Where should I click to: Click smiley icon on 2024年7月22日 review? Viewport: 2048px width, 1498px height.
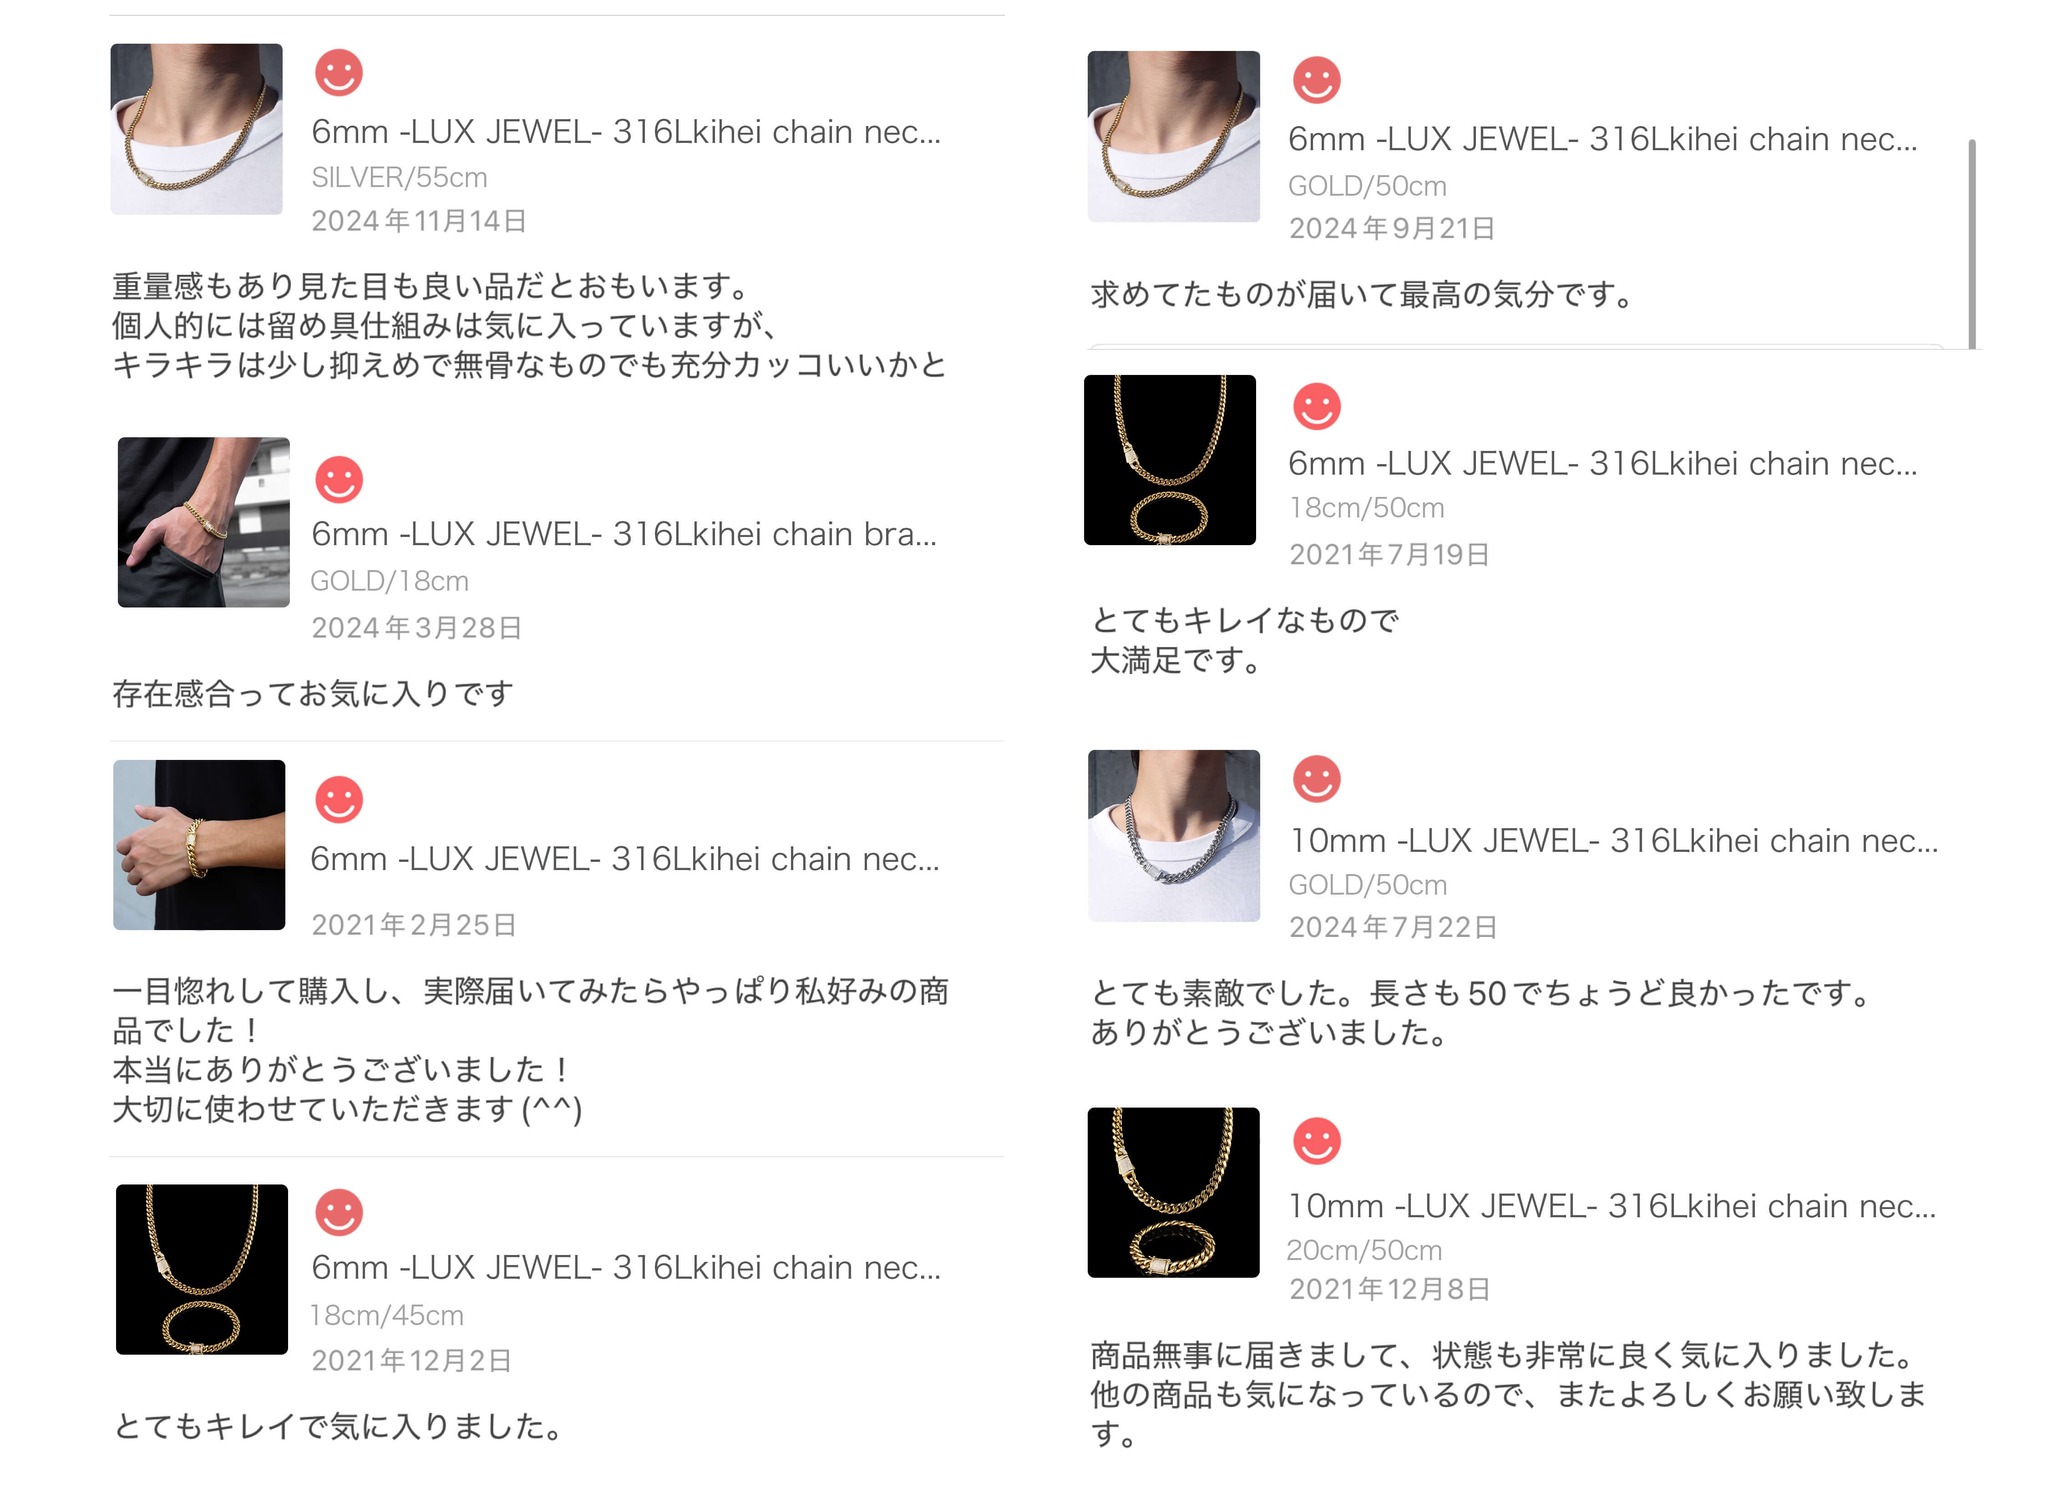1317,779
